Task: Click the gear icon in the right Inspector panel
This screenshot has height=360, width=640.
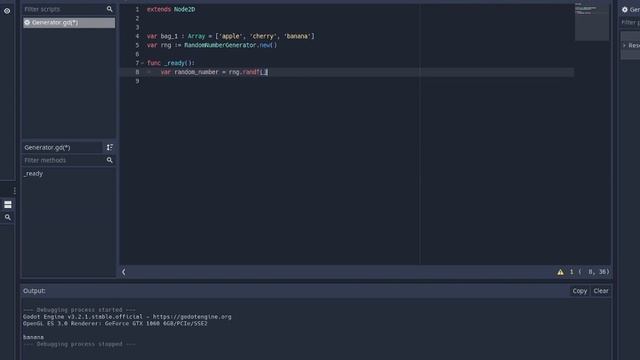Action: (x=625, y=9)
